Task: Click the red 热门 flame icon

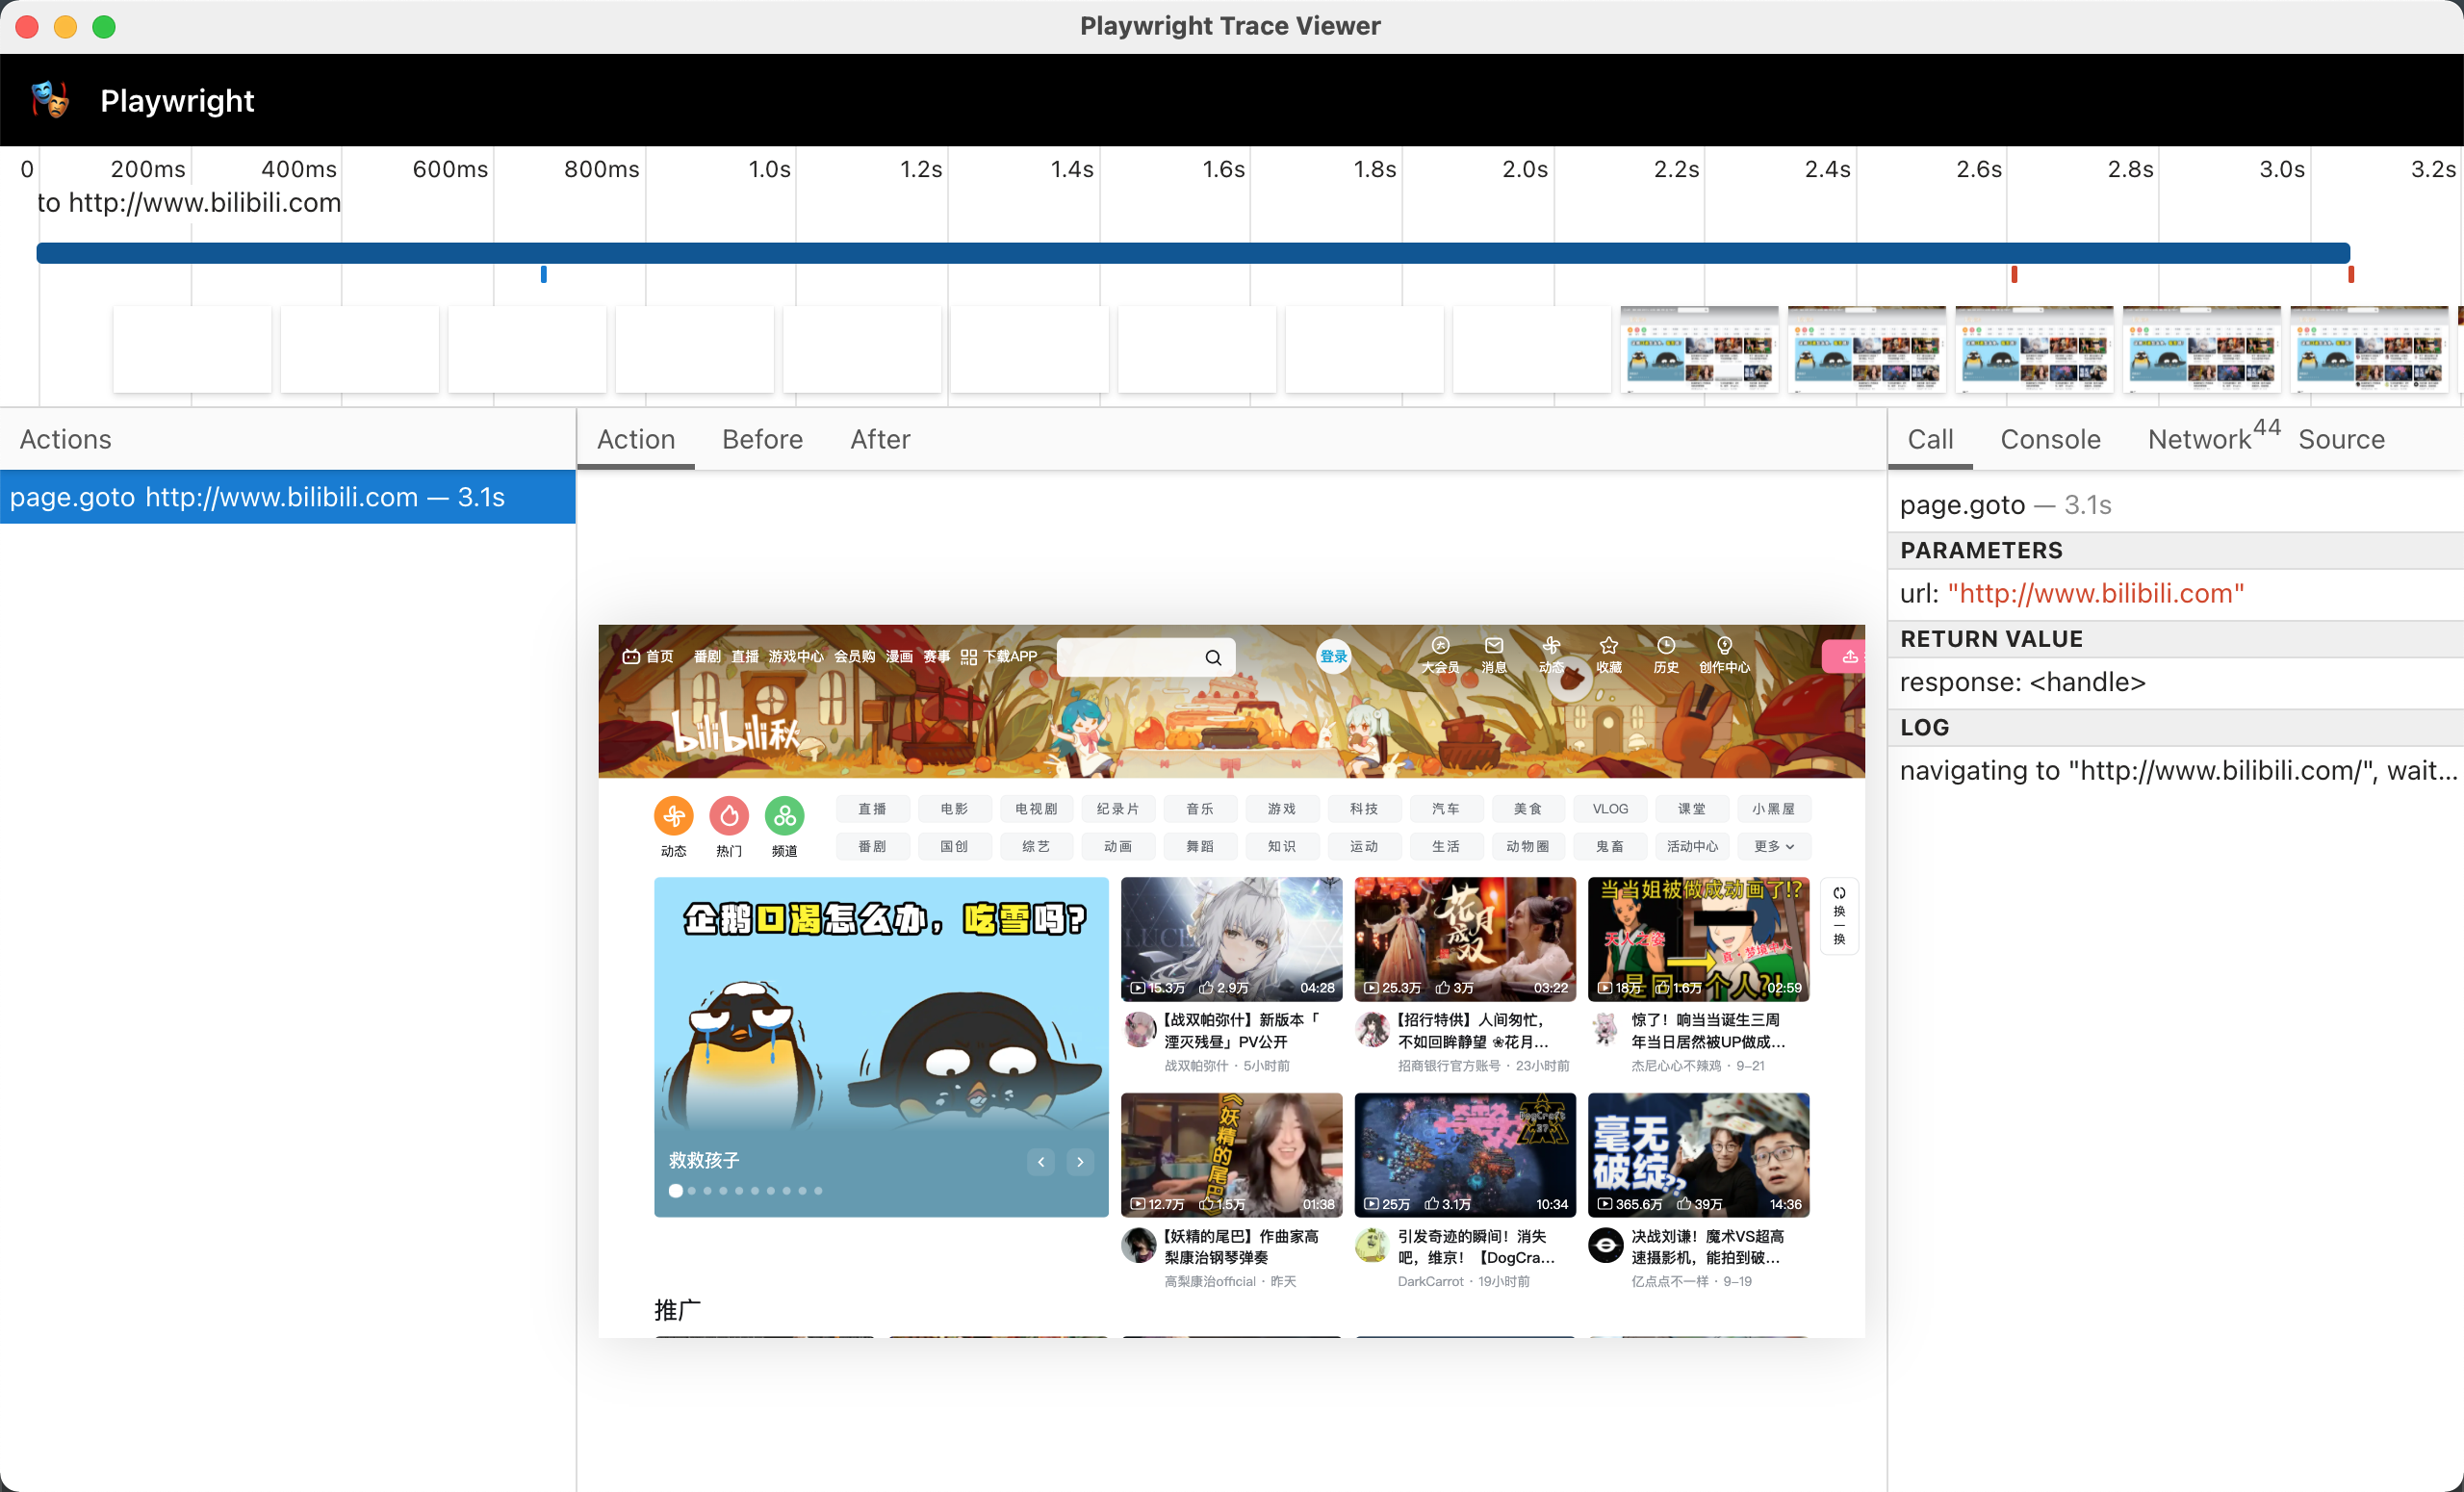Action: [729, 816]
